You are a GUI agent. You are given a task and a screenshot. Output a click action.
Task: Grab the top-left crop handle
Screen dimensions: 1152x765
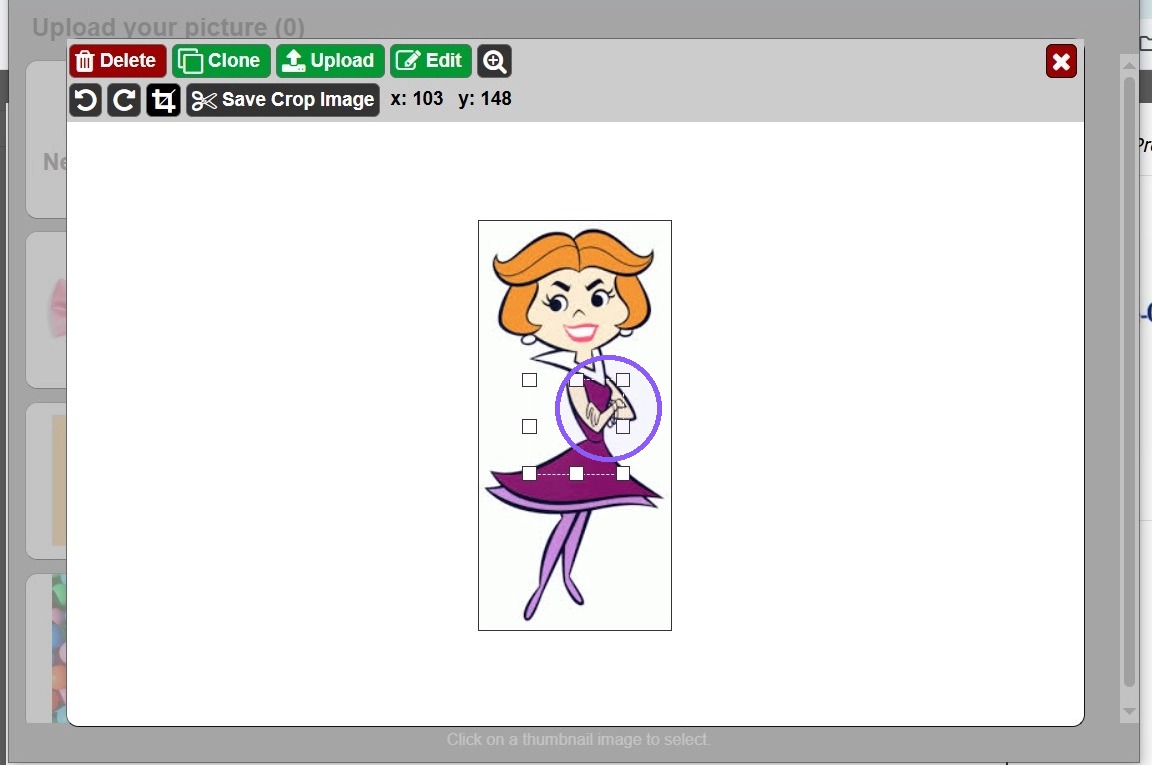click(x=529, y=380)
